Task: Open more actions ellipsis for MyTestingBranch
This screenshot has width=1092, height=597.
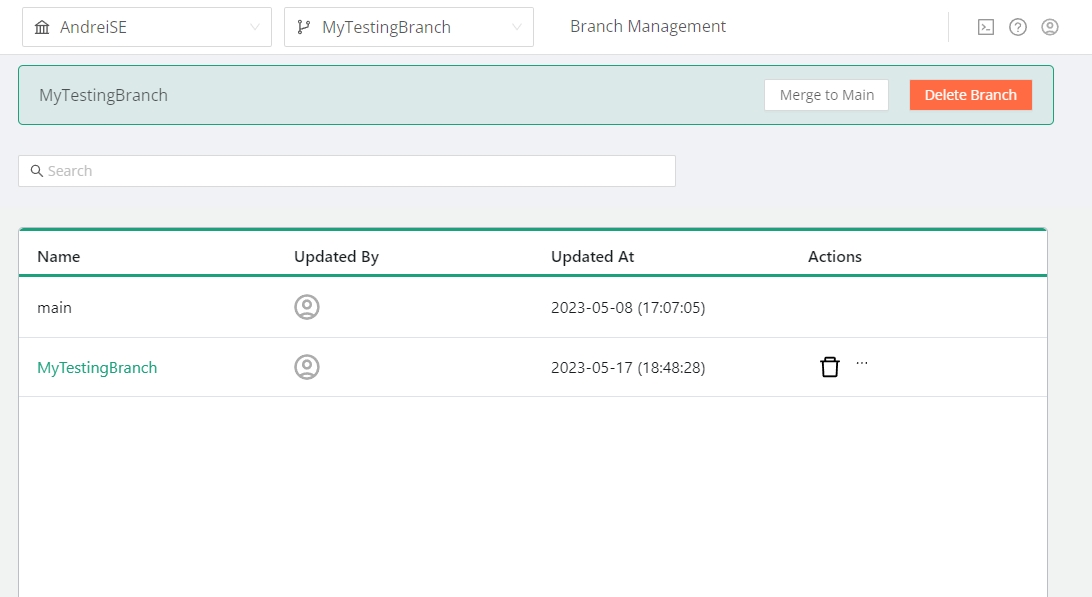Action: (x=862, y=364)
